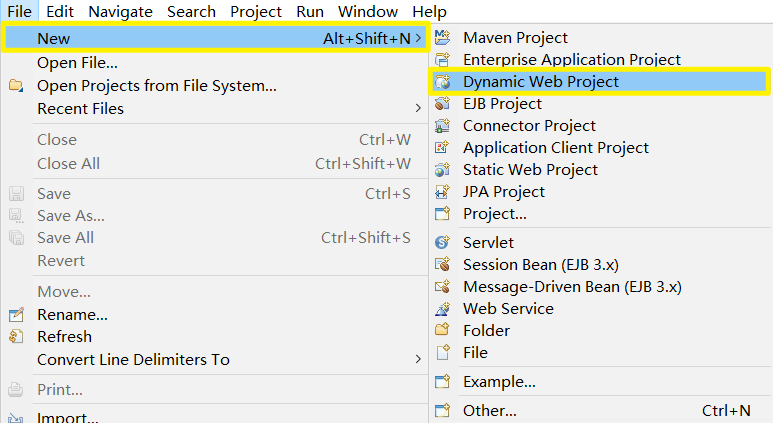Click the Web Service icon
The height and width of the screenshot is (423, 773).
pyautogui.click(x=444, y=309)
